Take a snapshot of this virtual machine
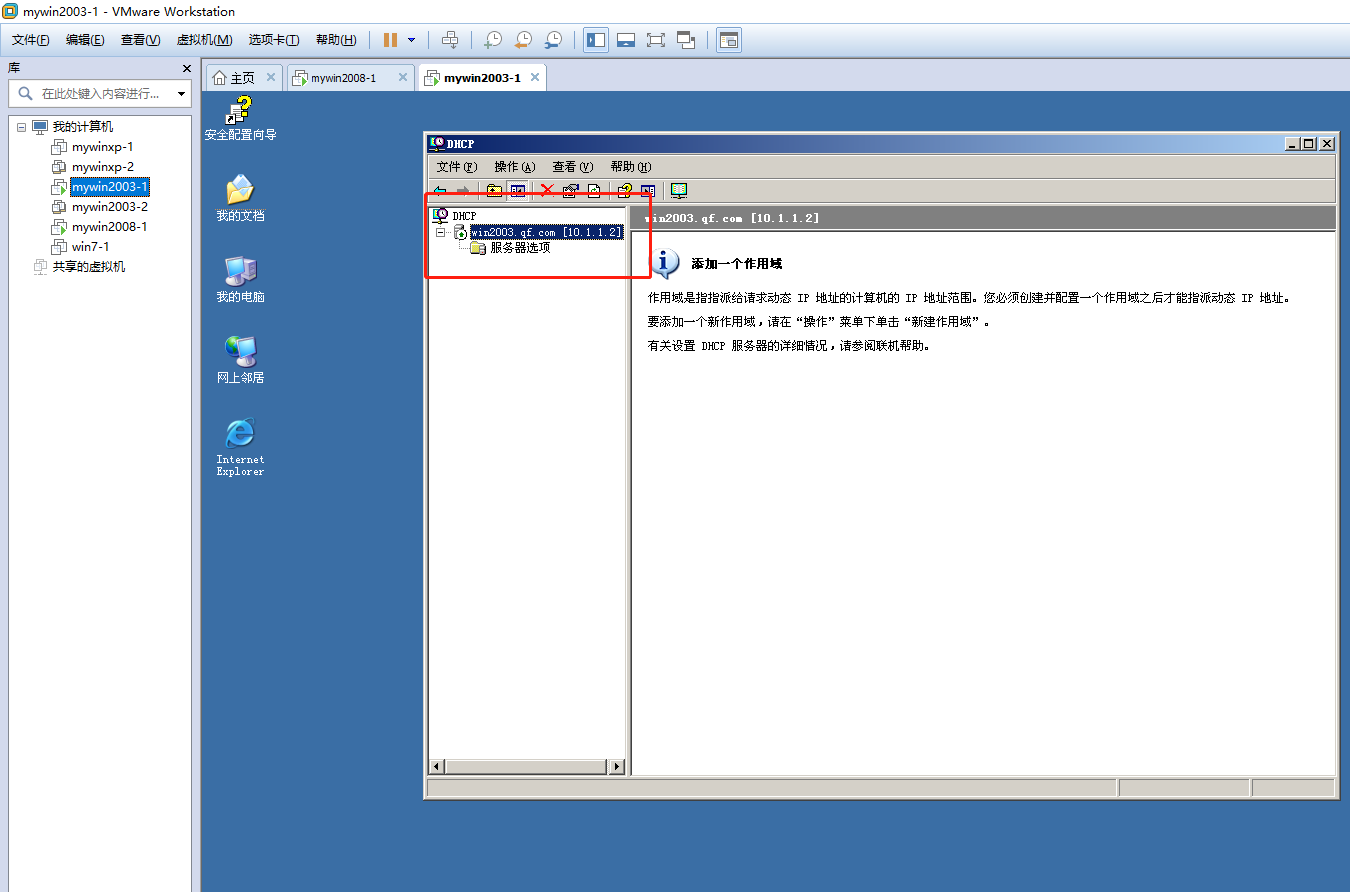The image size is (1350, 892). tap(492, 40)
